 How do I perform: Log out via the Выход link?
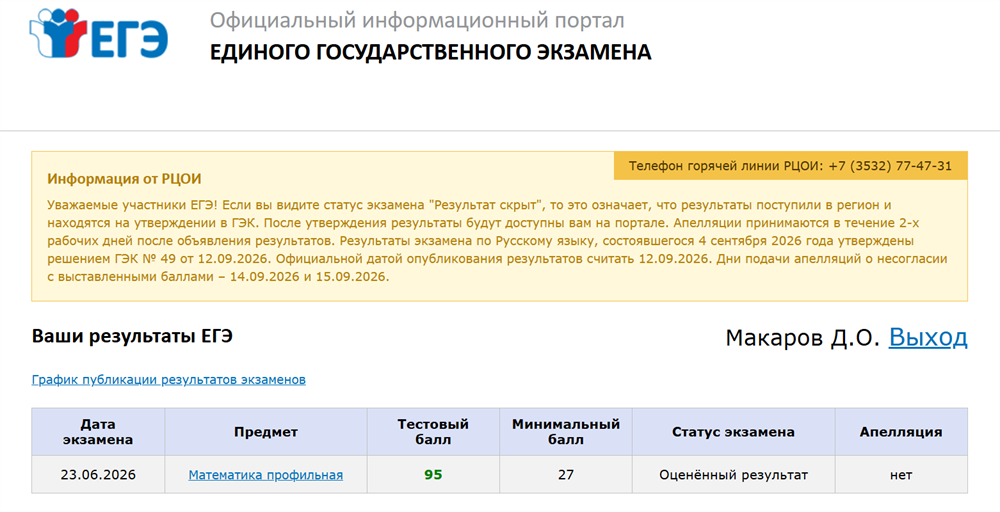coord(928,337)
